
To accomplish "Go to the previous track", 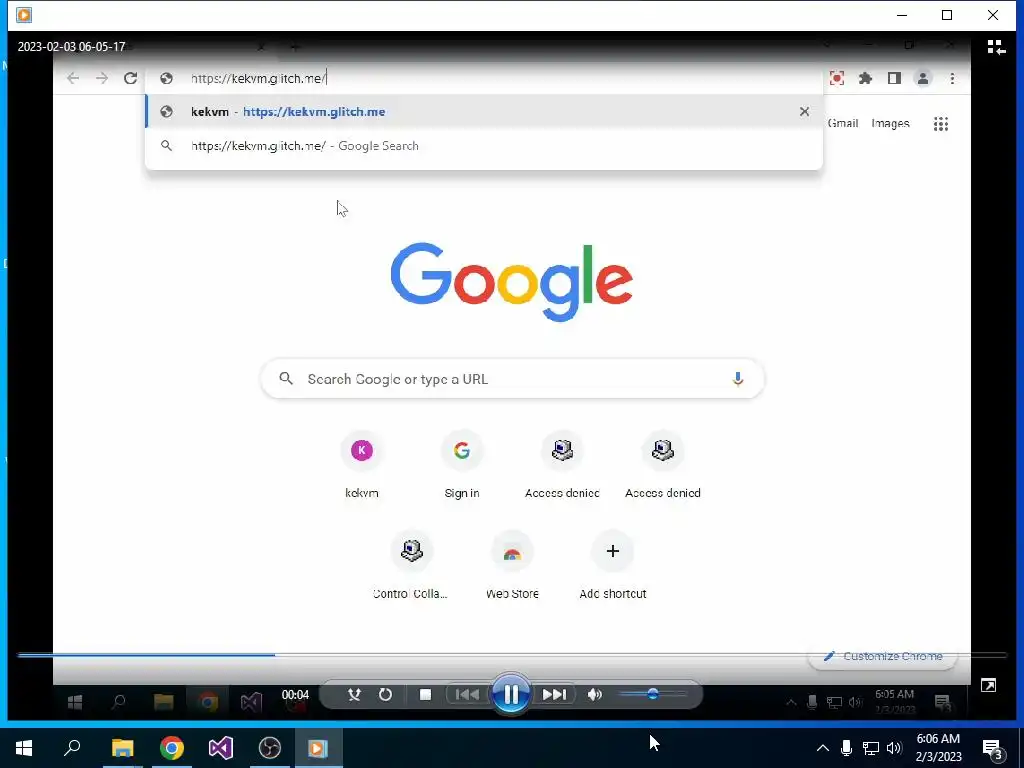I will point(466,694).
